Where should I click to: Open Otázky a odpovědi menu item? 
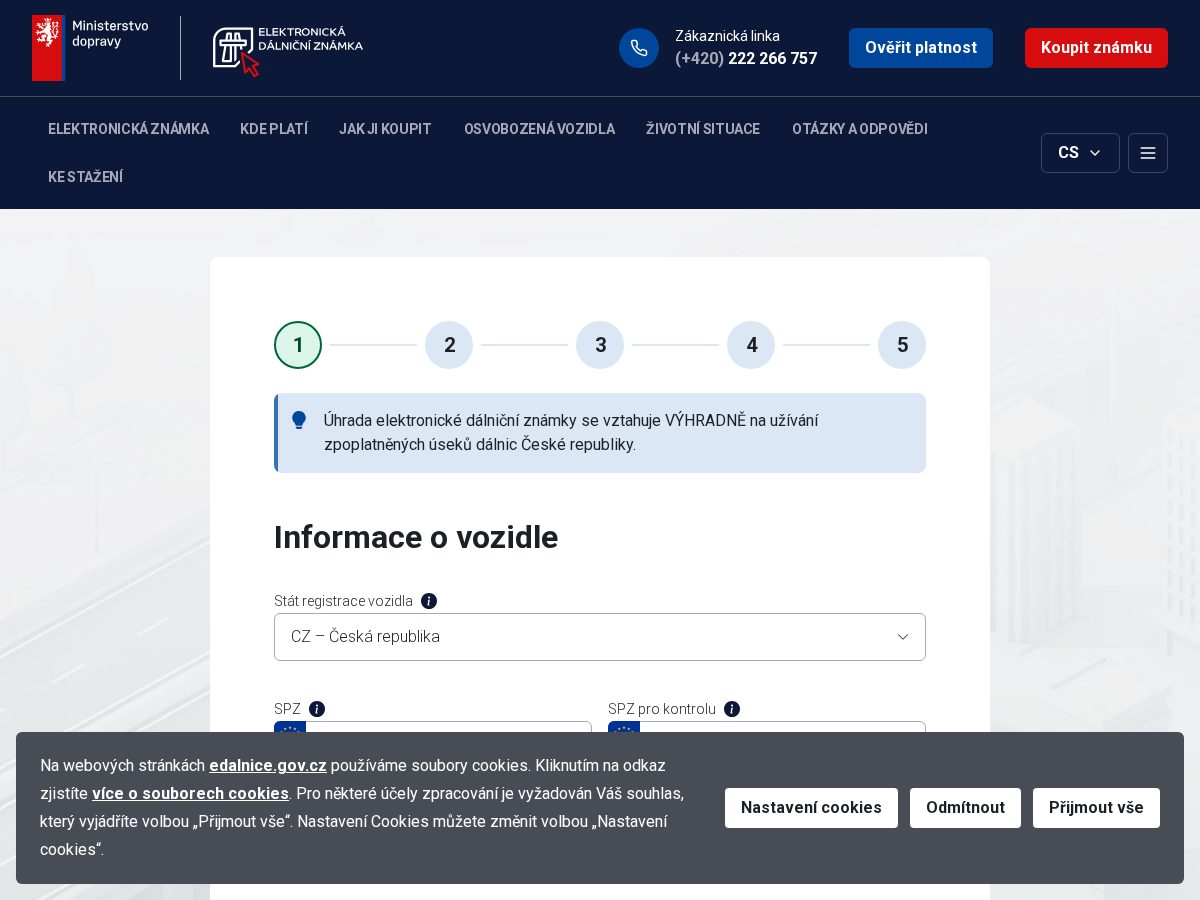[860, 129]
